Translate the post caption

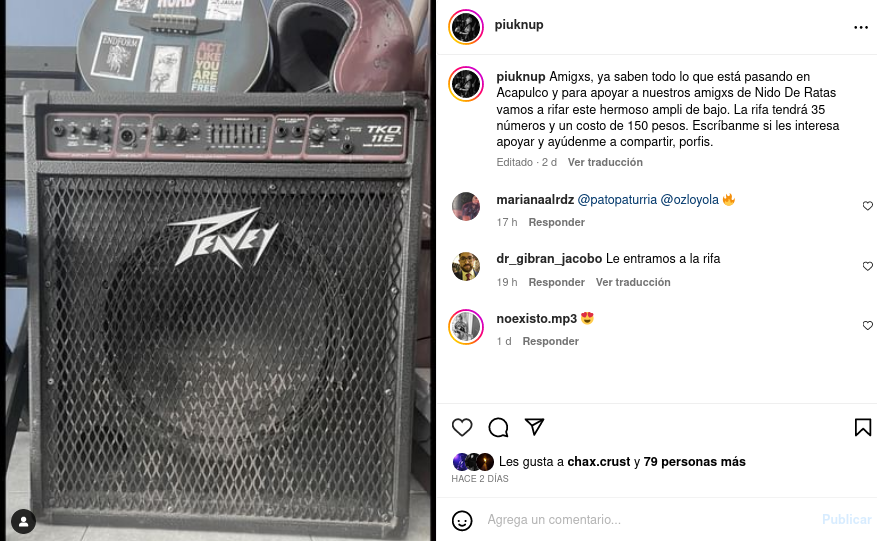click(605, 162)
